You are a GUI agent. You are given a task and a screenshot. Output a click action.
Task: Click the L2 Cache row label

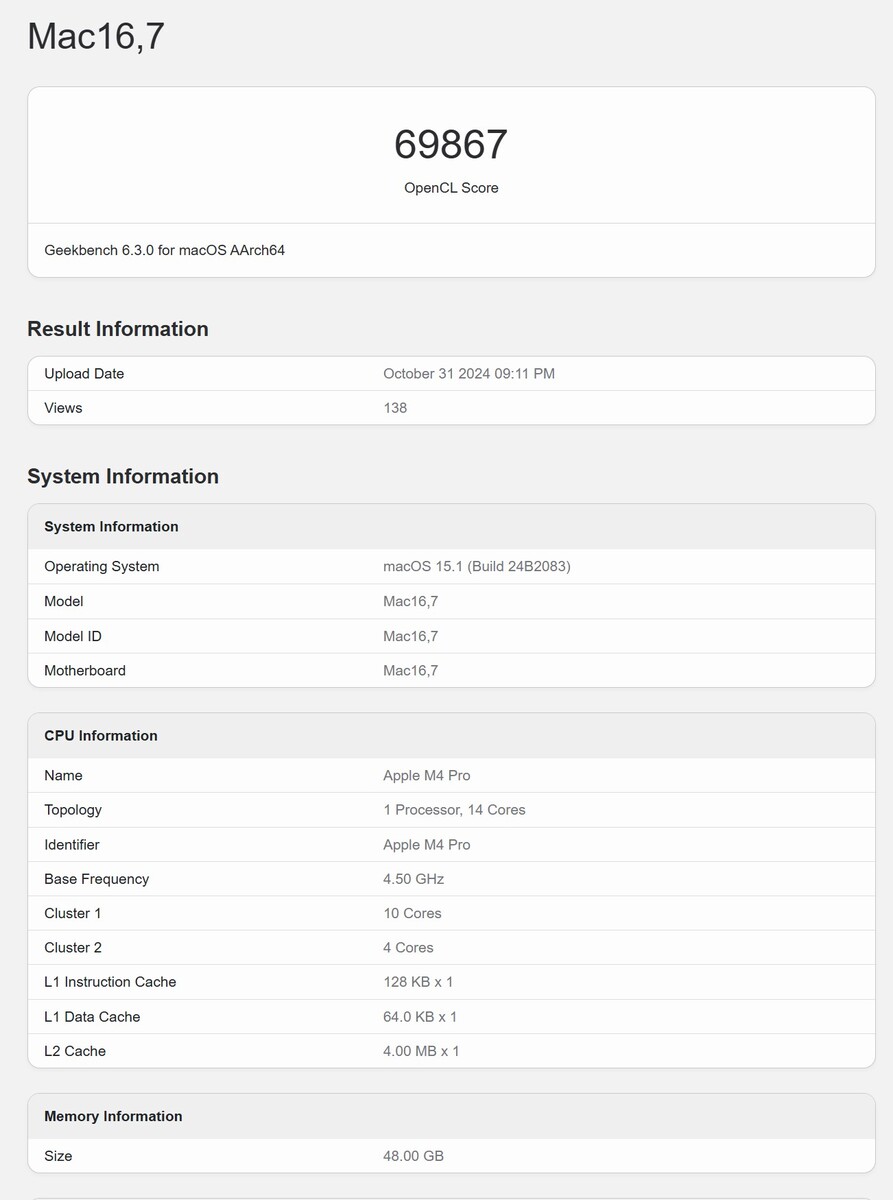click(75, 1051)
